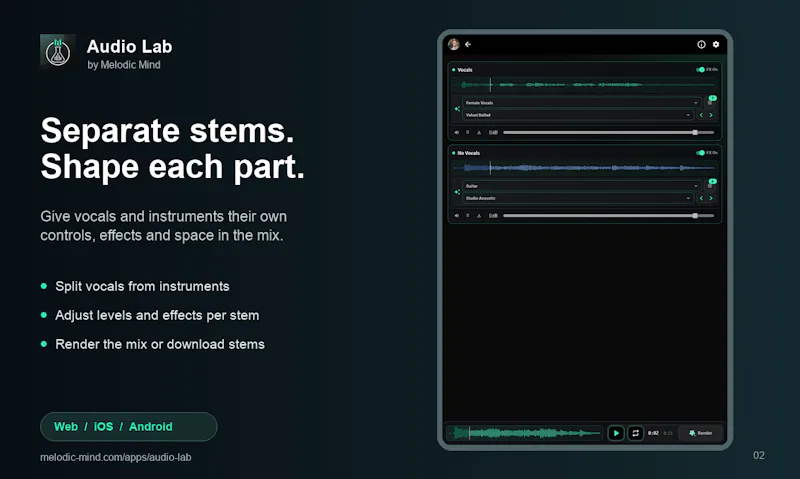Click the sparkle AI icon in Vocals stem
The image size is (800, 479).
click(x=457, y=109)
